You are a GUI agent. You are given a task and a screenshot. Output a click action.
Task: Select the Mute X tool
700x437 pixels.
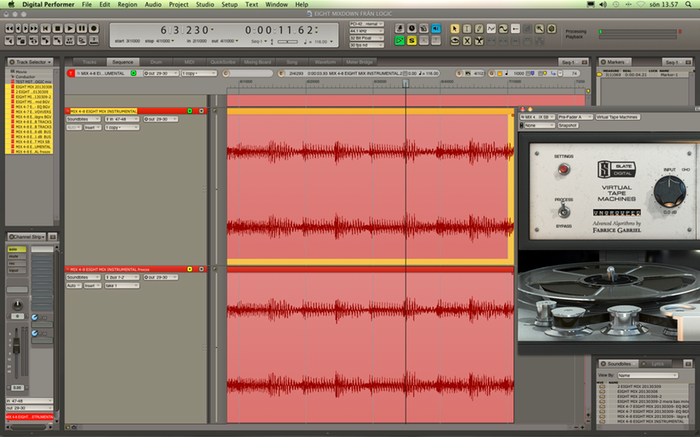click(467, 41)
